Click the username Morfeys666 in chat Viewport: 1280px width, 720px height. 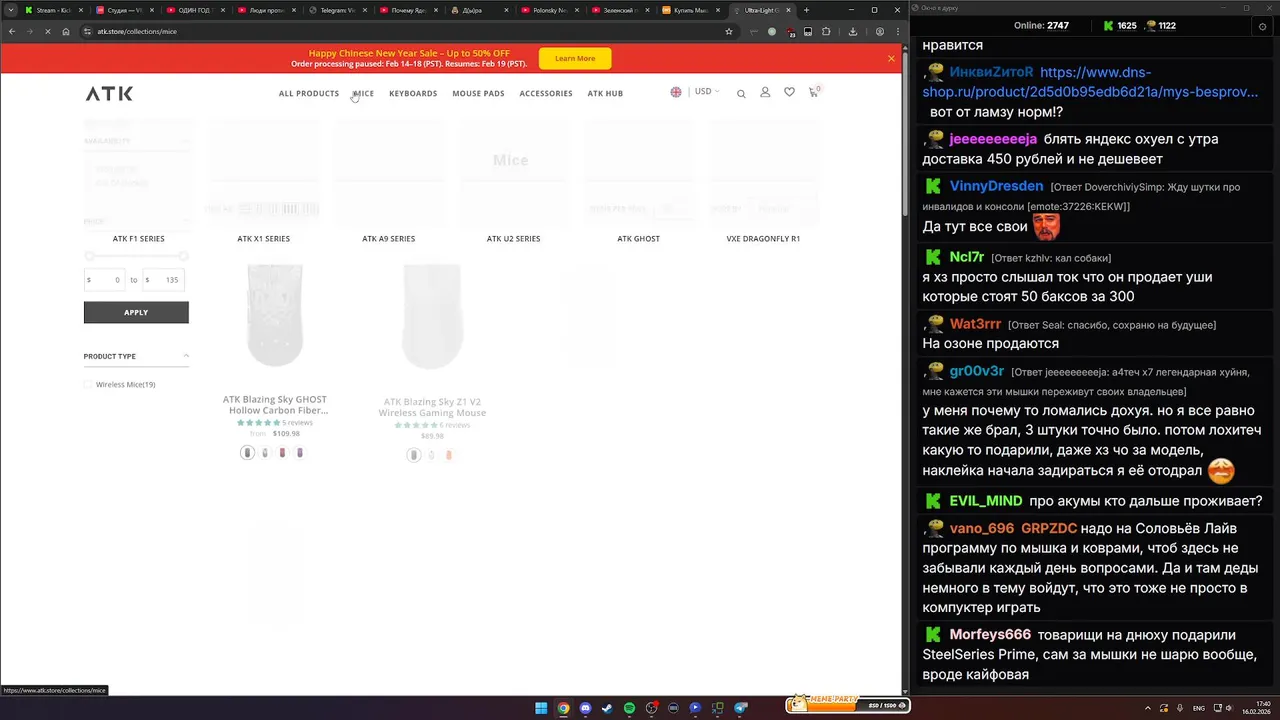[990, 635]
